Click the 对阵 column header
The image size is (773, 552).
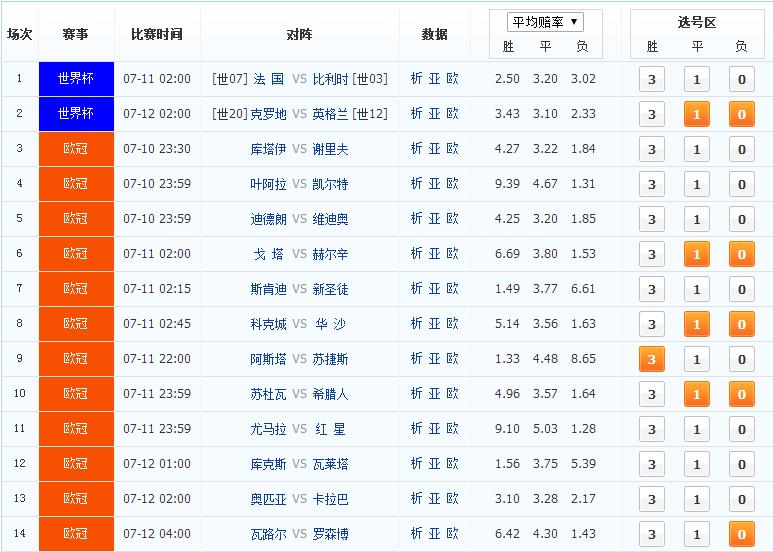click(x=299, y=34)
